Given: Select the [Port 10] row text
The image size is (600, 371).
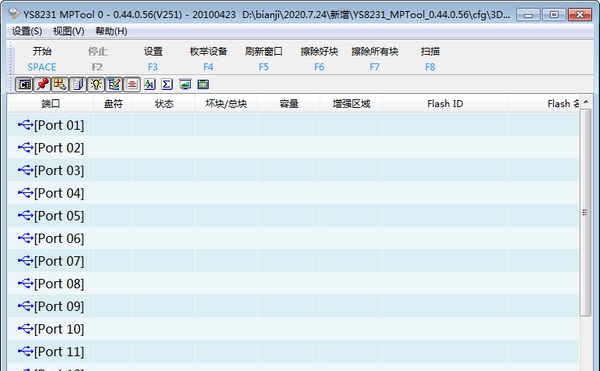Looking at the screenshot, I should click(59, 329).
